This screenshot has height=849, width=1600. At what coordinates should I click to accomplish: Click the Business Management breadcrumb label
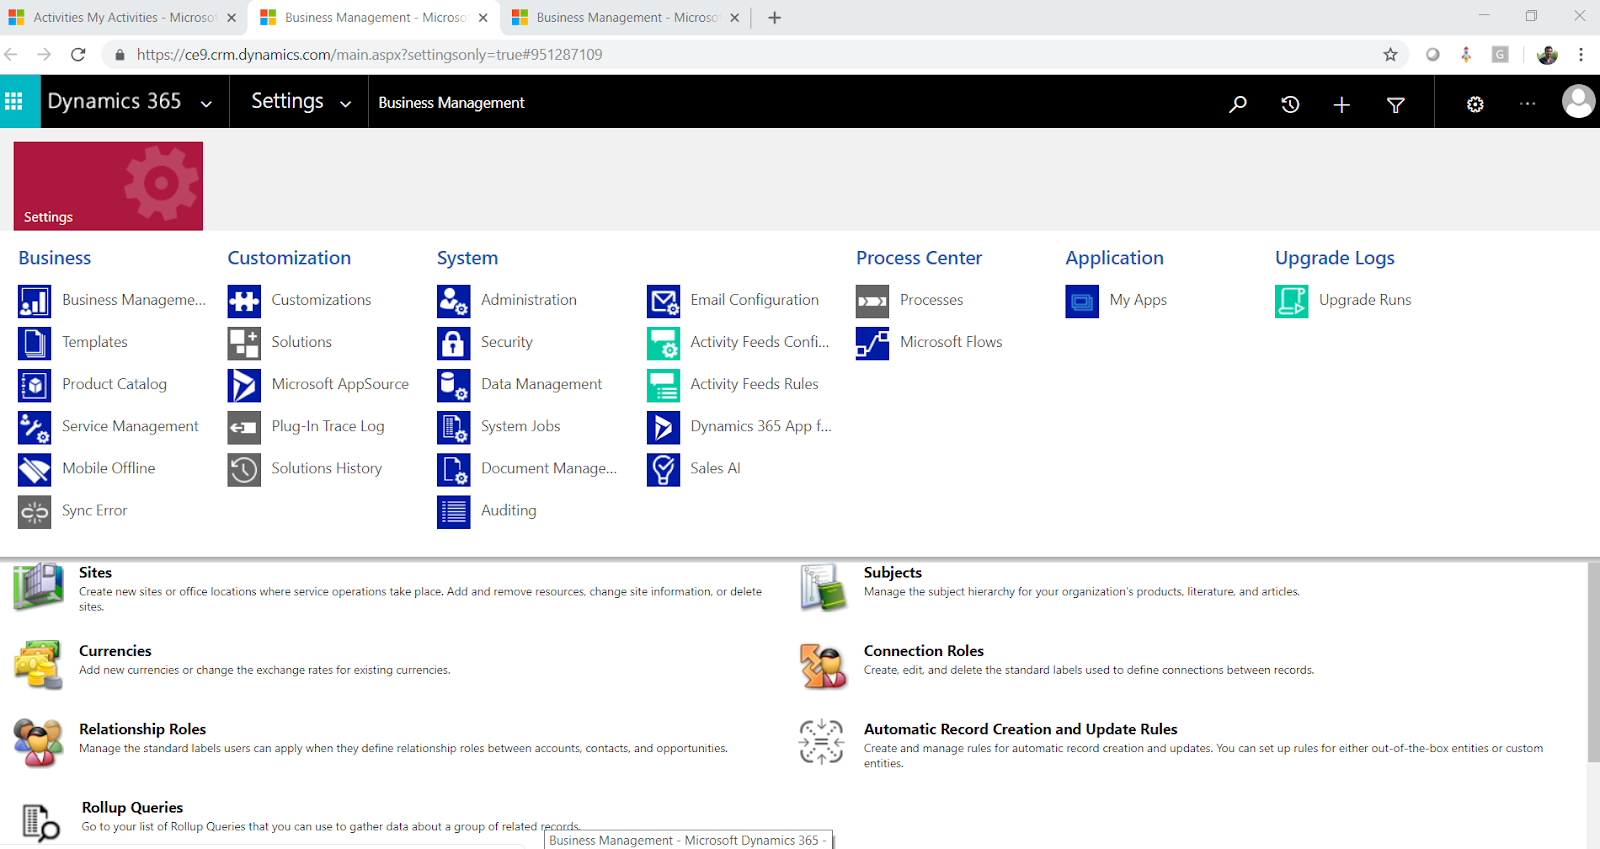coord(451,102)
